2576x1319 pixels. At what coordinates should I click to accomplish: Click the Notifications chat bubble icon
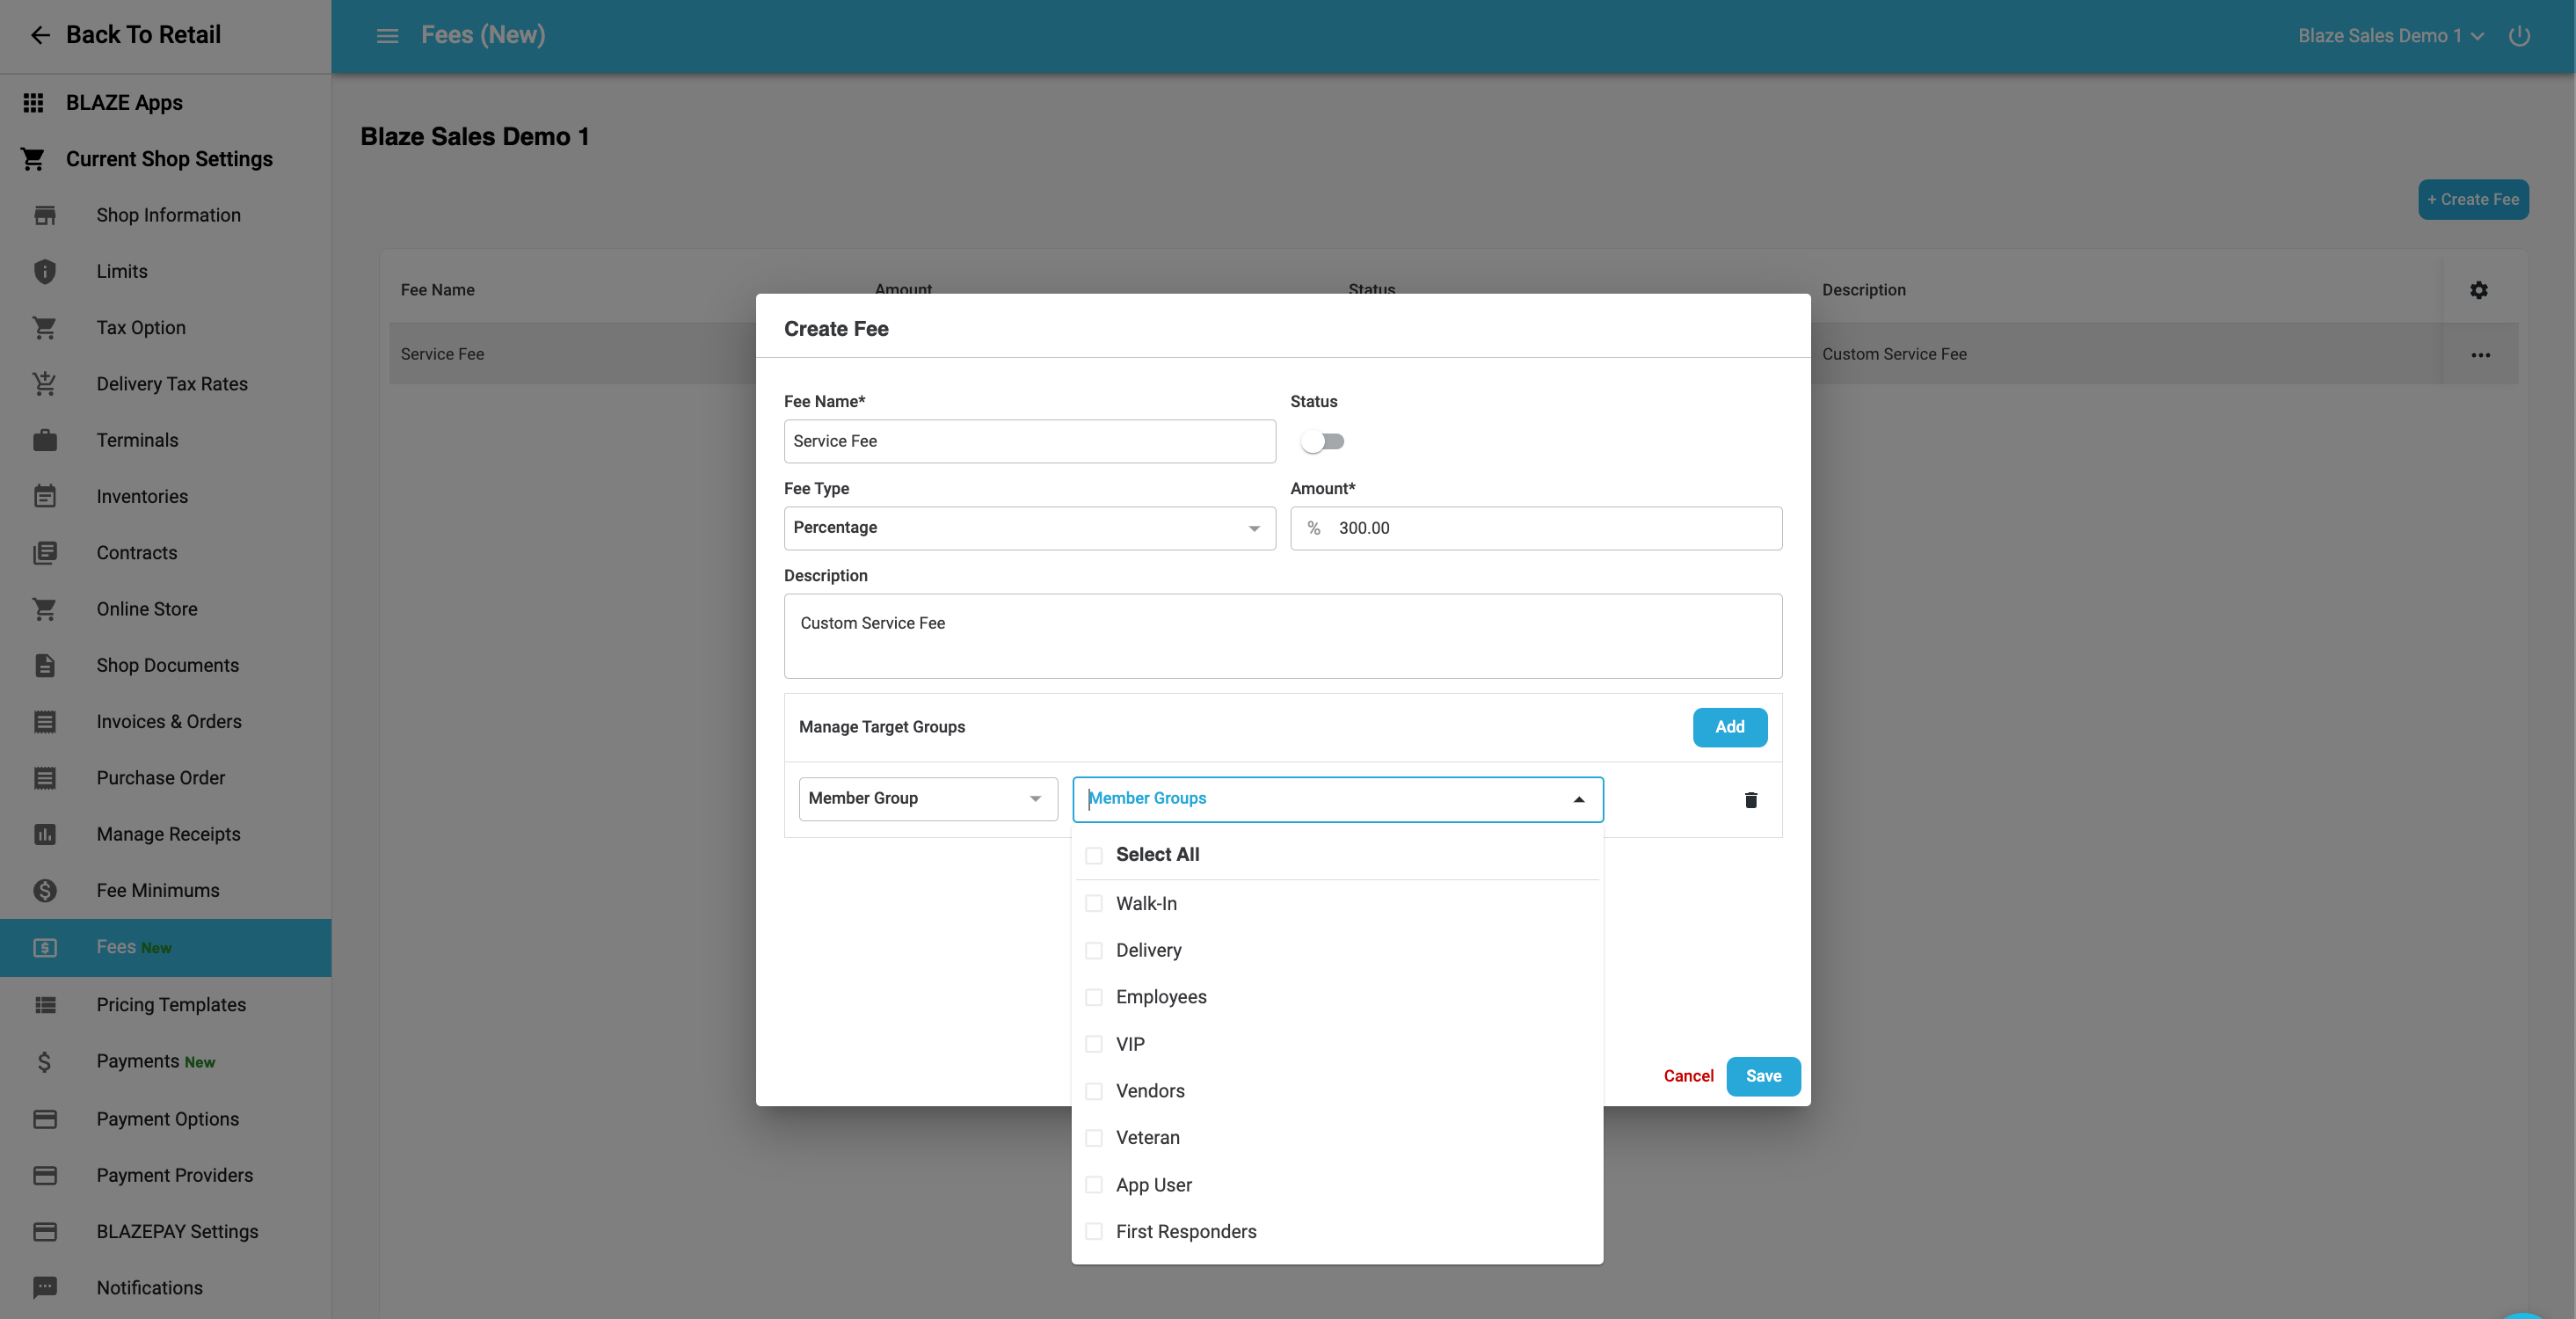(x=45, y=1287)
